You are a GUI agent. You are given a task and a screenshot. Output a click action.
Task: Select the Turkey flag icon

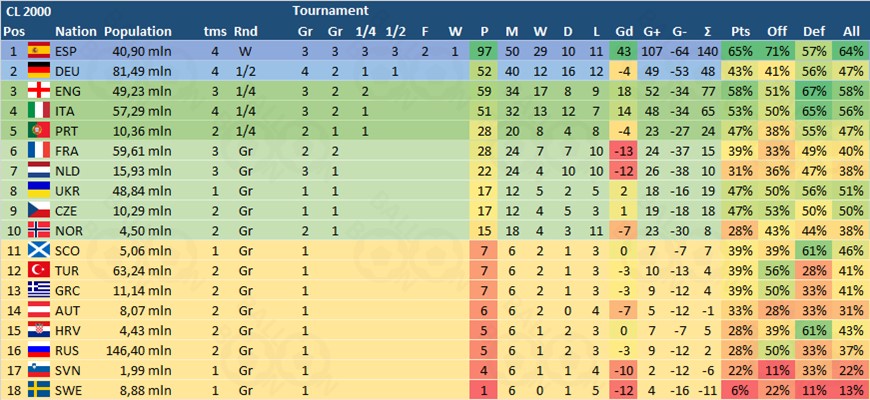pyautogui.click(x=39, y=271)
